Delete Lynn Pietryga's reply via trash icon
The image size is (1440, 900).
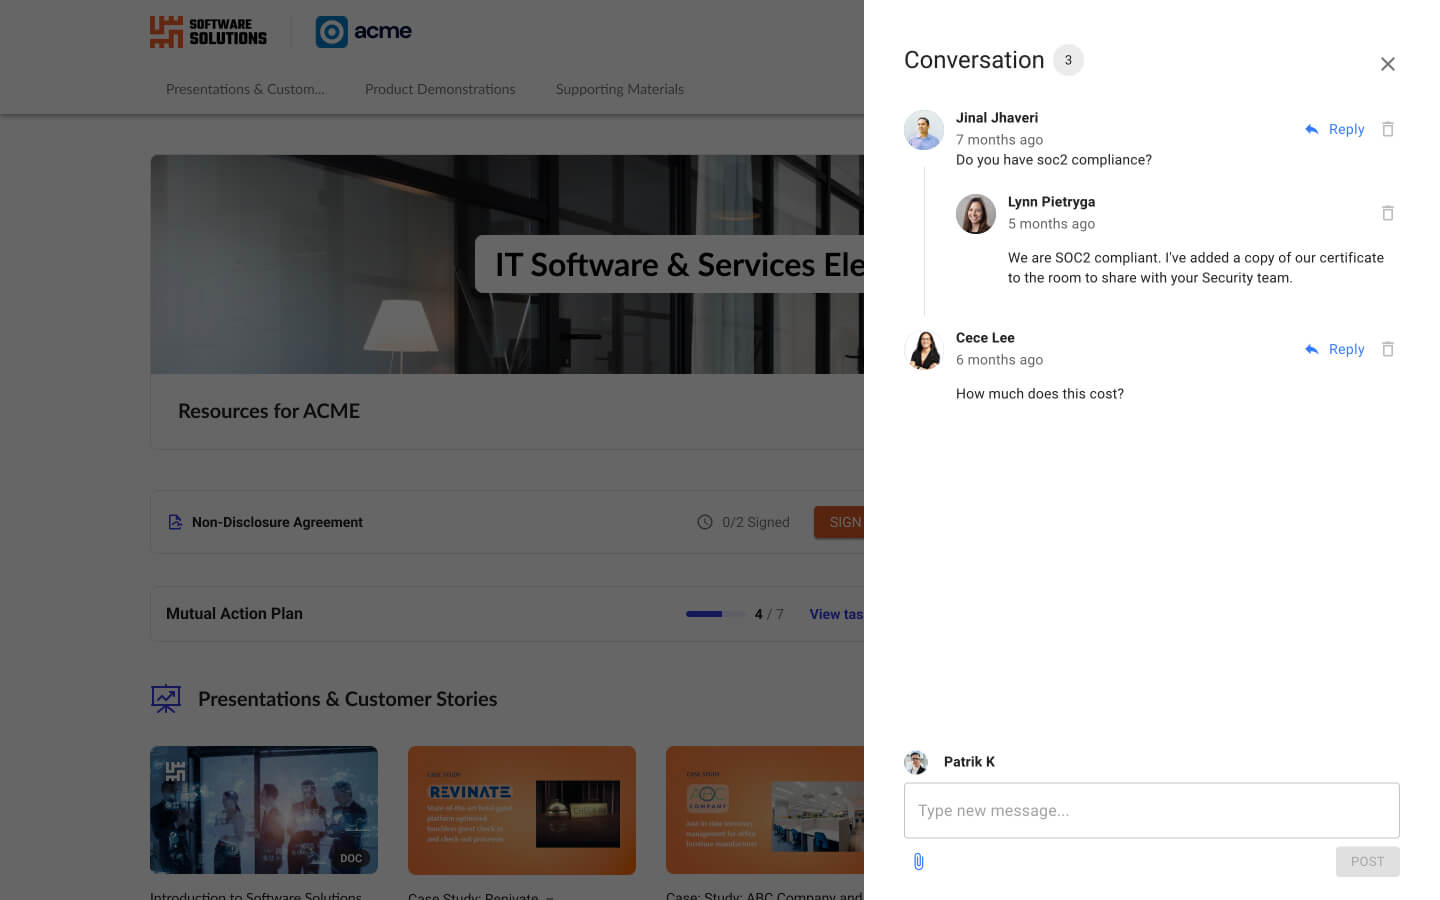[x=1388, y=213]
